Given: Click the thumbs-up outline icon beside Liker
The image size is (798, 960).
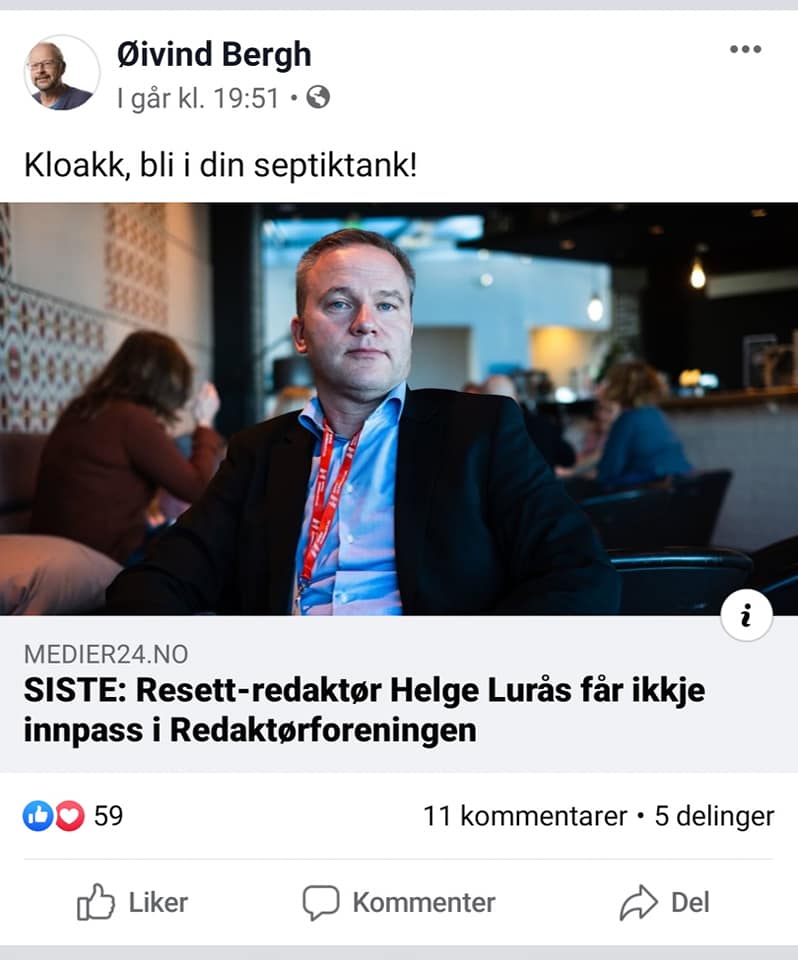Looking at the screenshot, I should pos(96,902).
